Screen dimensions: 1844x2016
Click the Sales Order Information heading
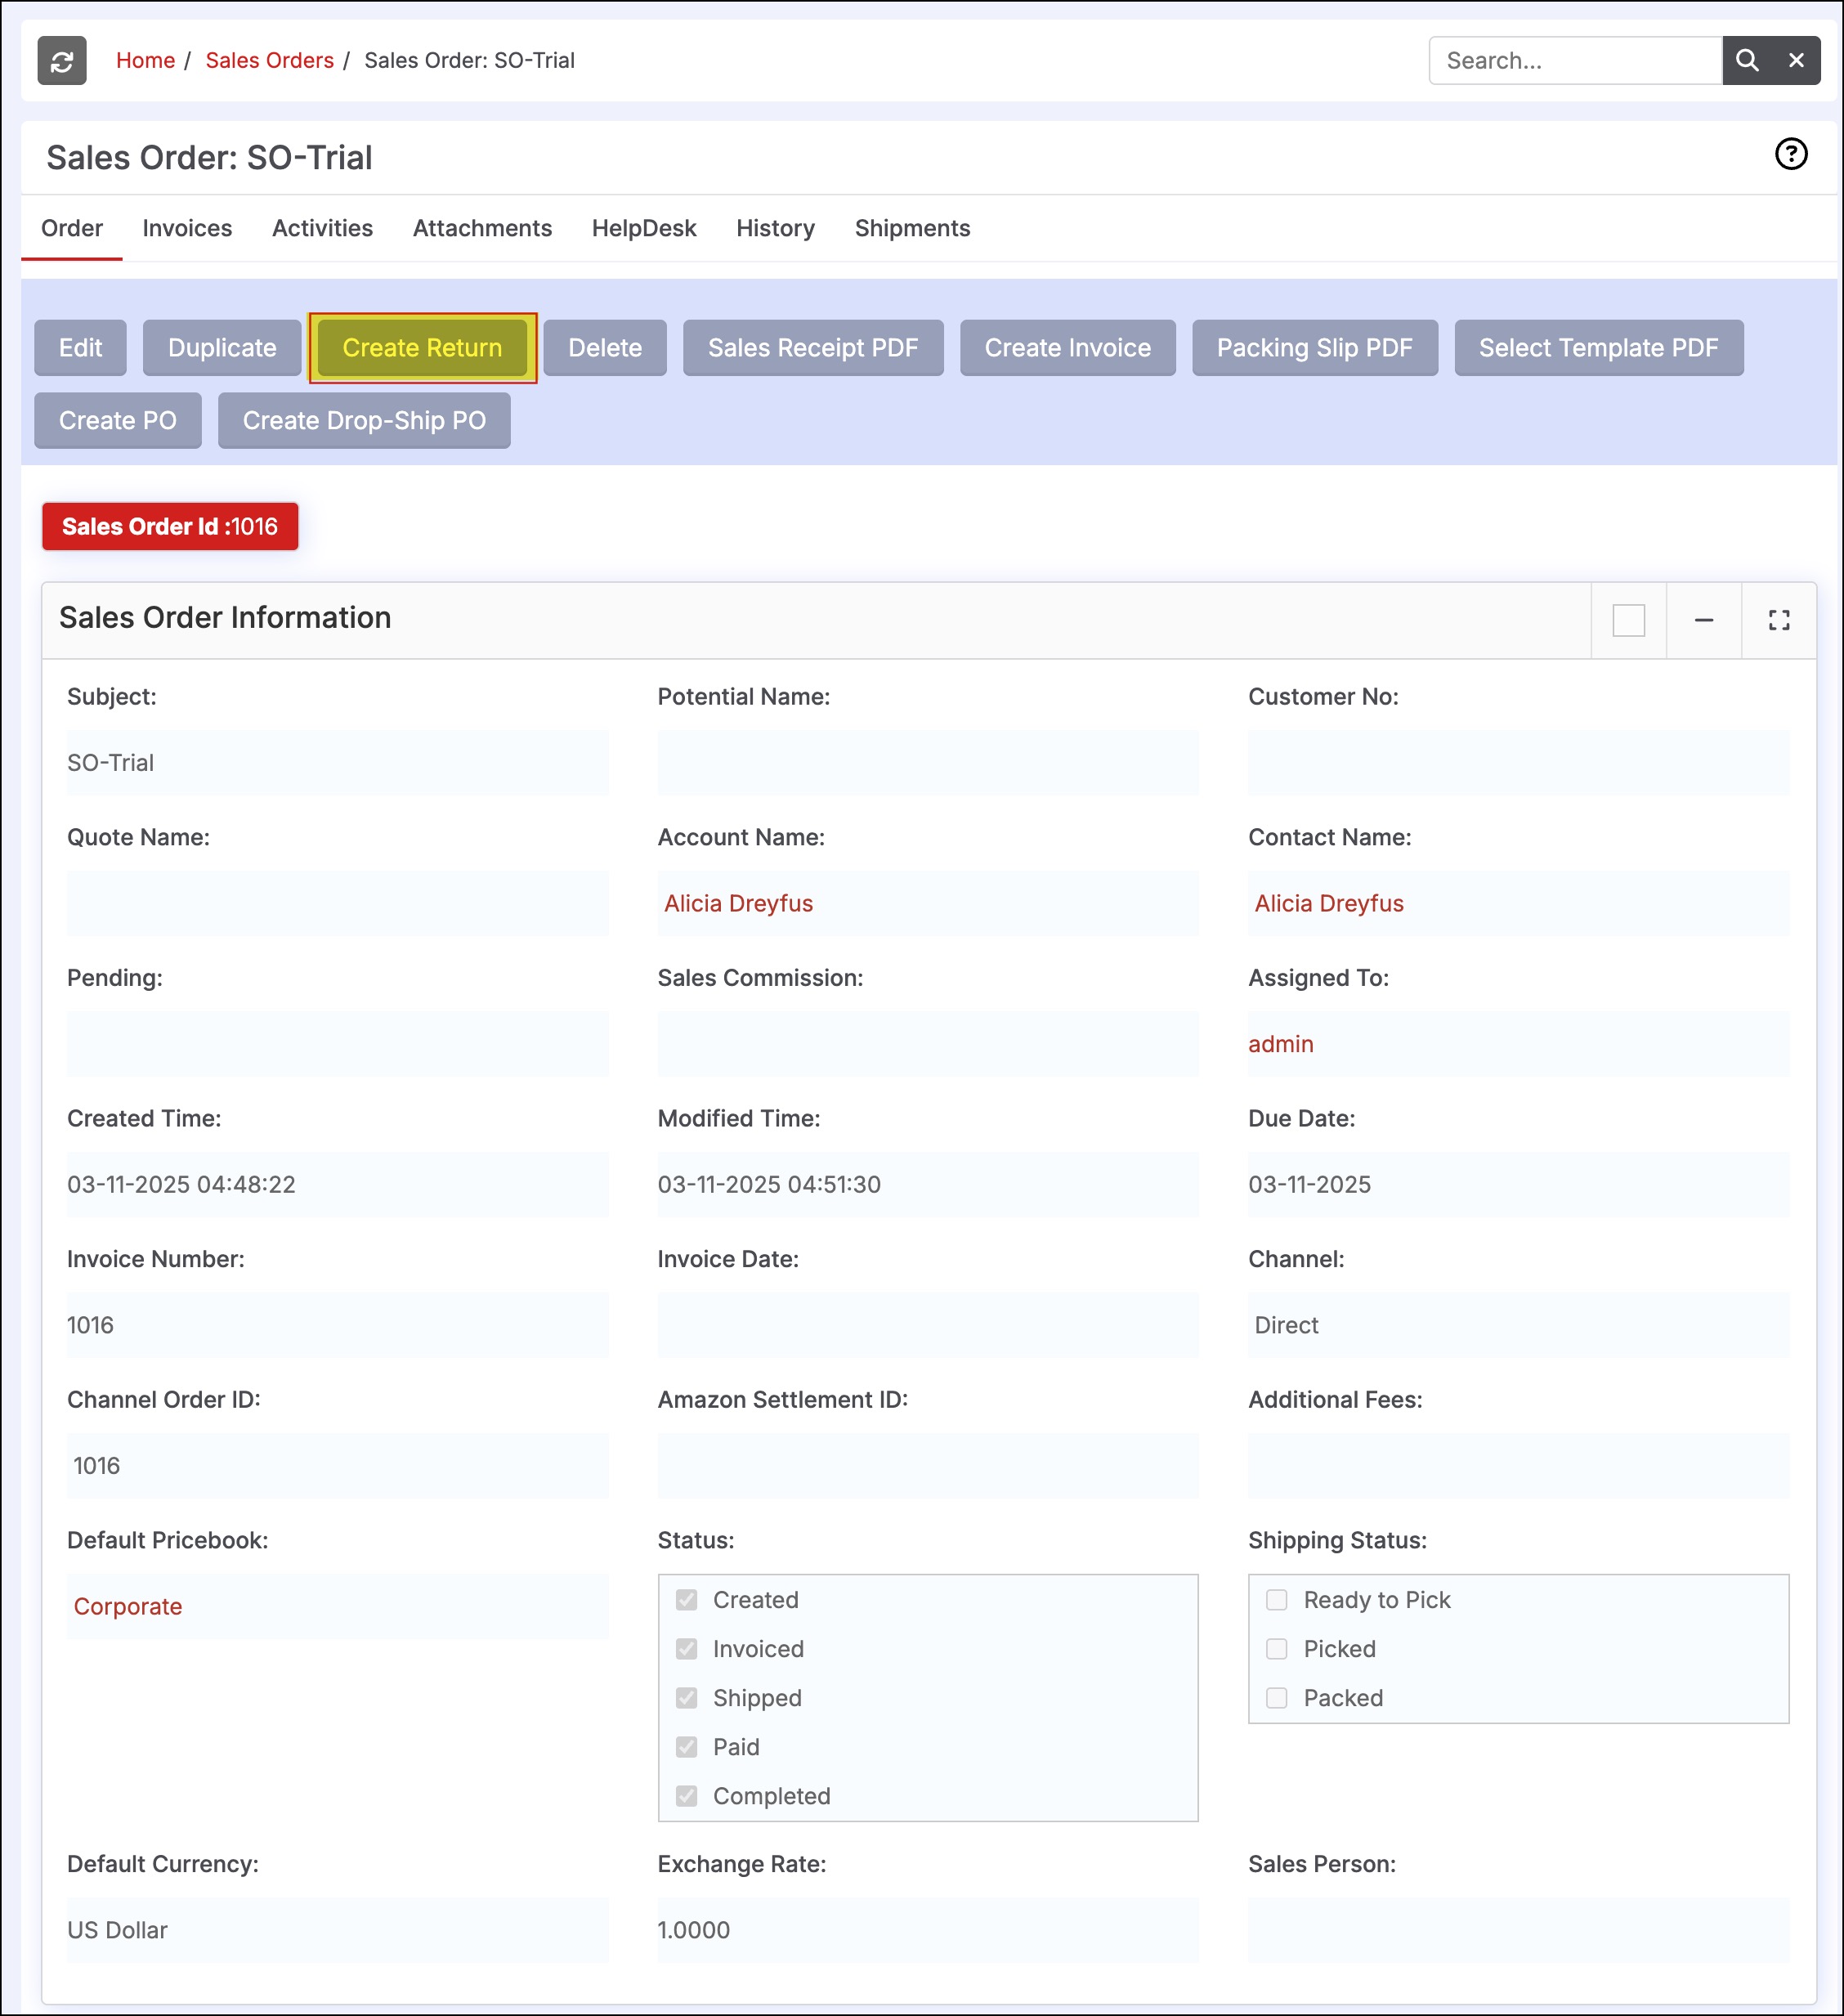tap(225, 618)
